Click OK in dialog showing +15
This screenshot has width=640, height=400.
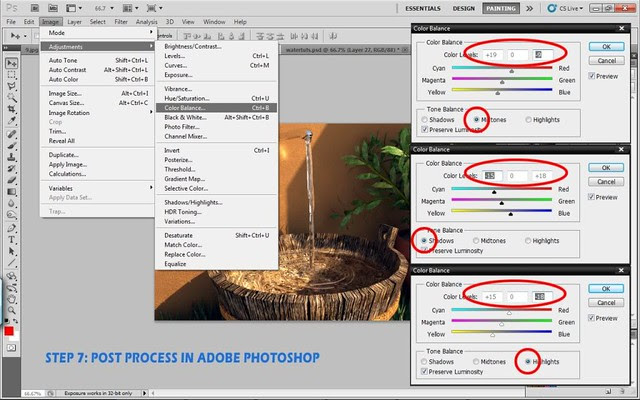606,289
